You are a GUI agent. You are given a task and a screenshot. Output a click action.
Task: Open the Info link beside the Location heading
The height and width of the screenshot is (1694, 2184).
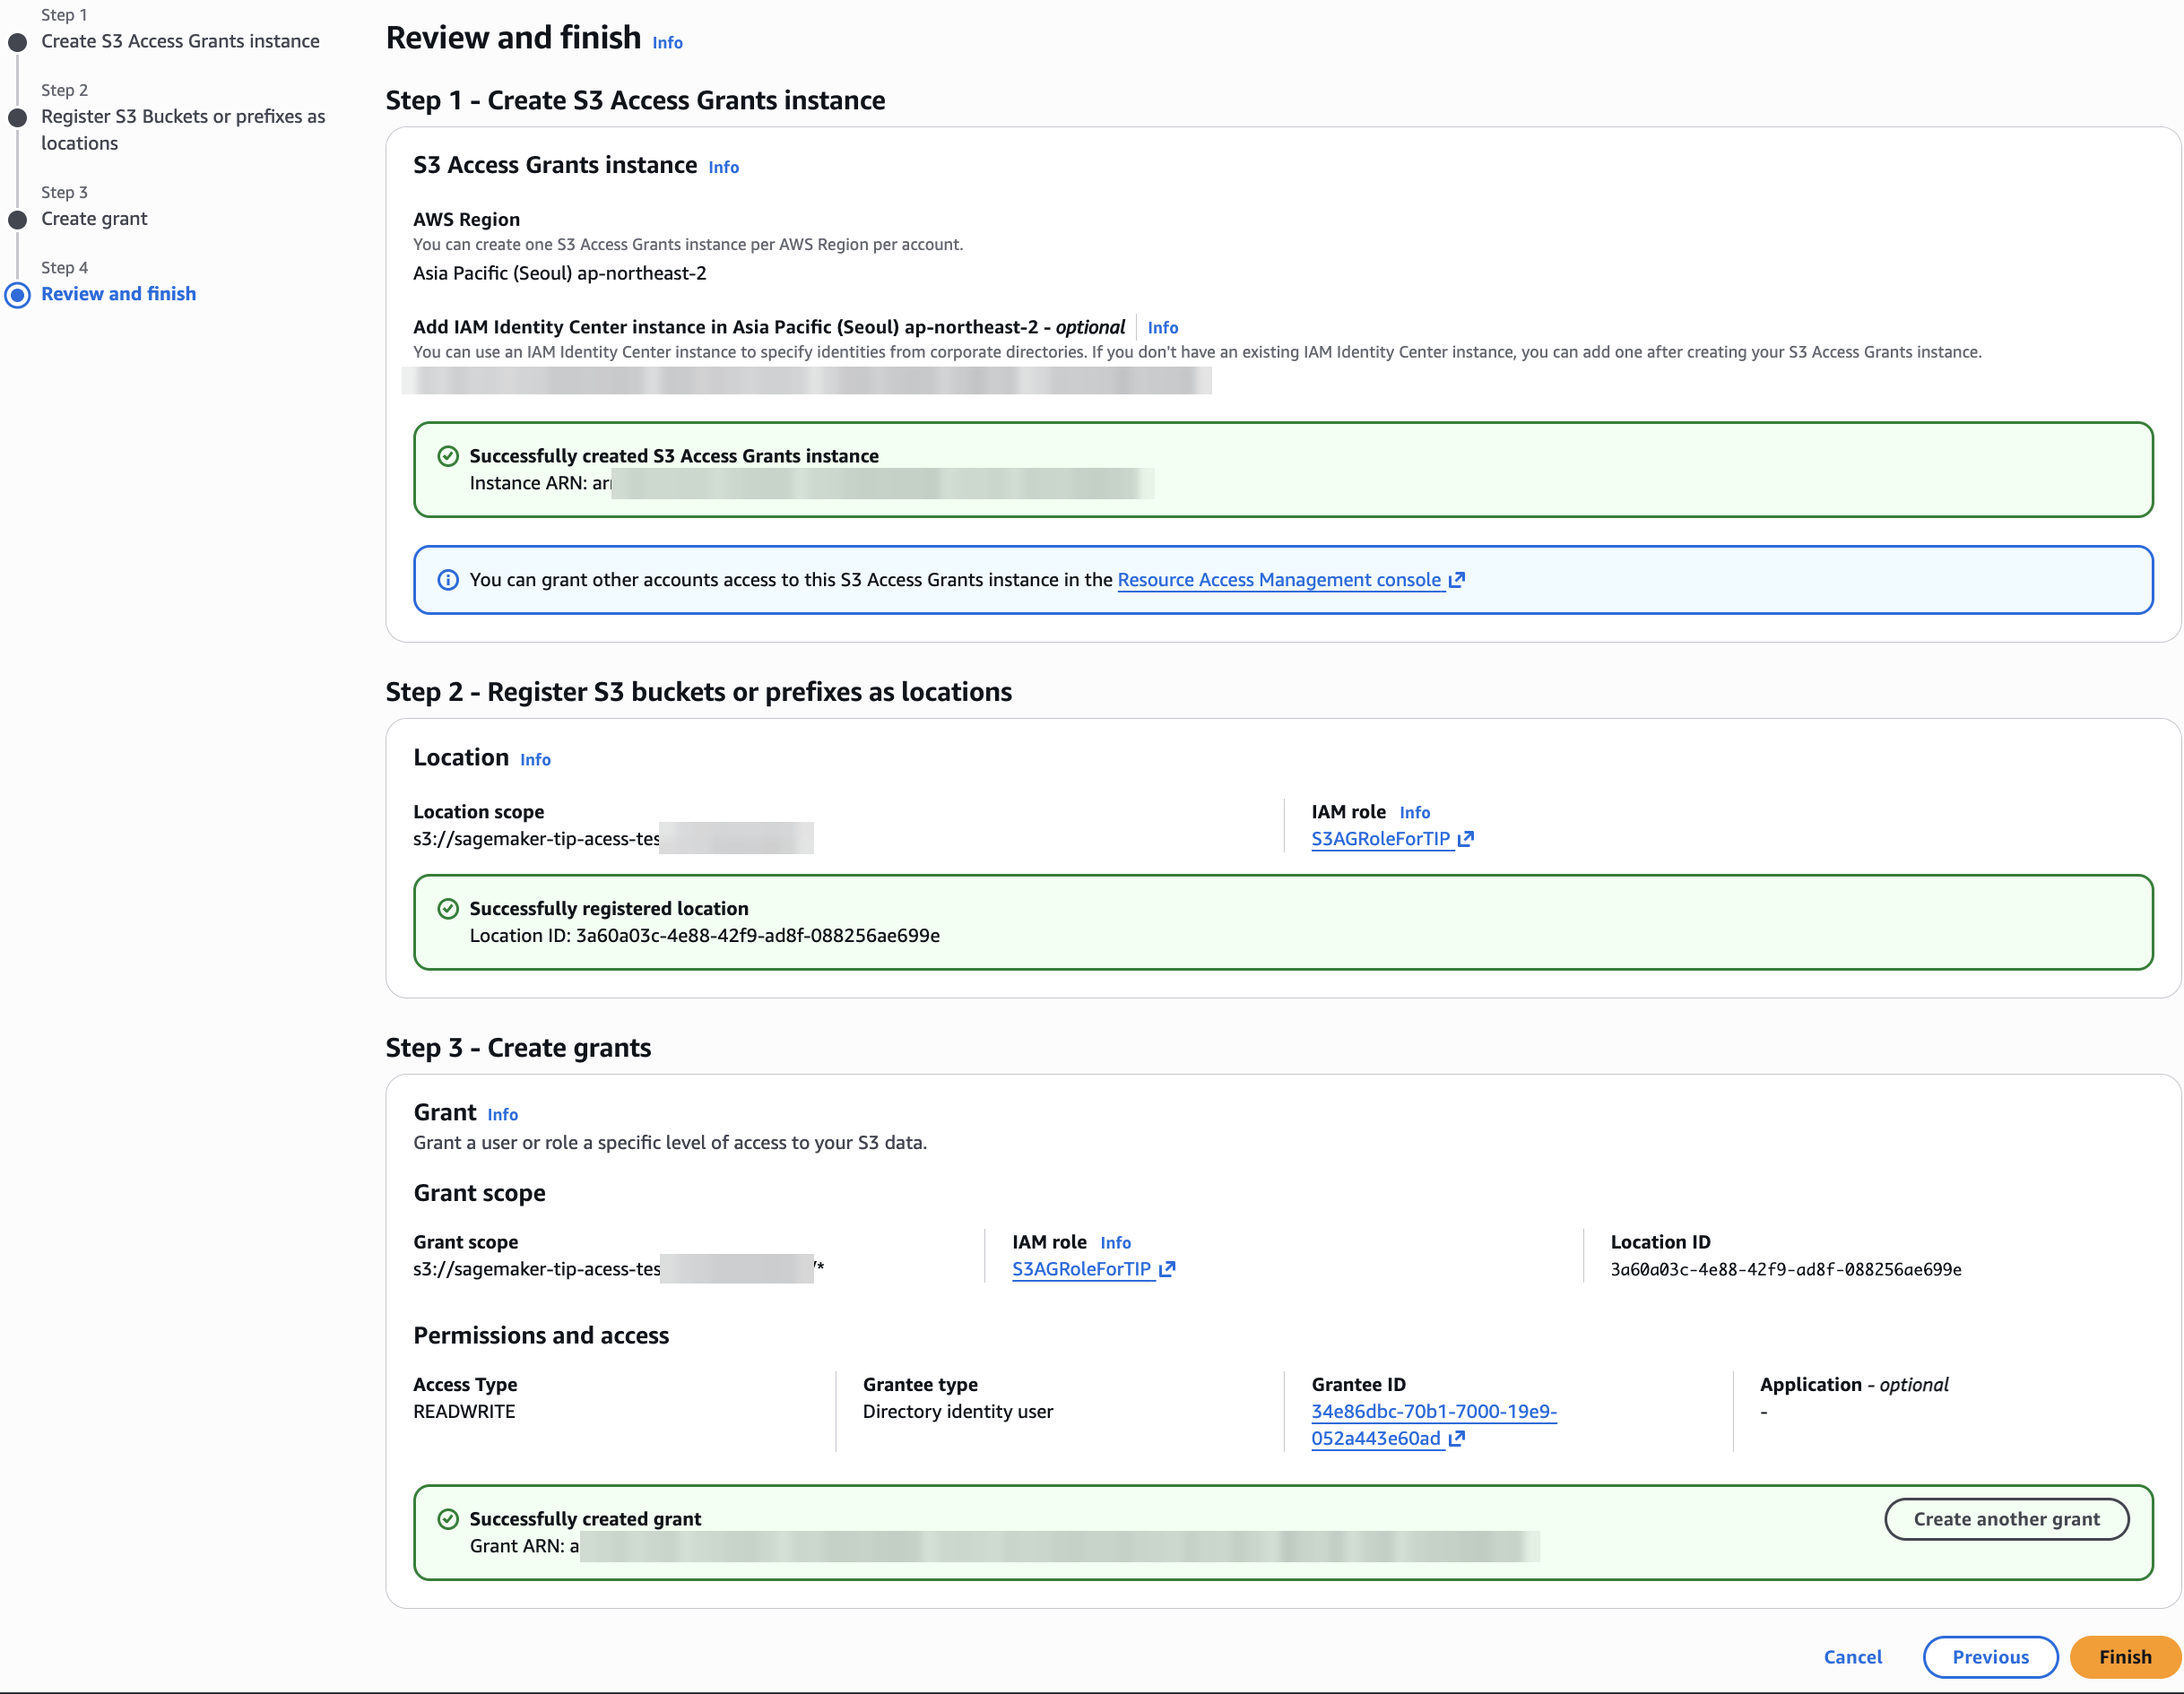click(535, 760)
